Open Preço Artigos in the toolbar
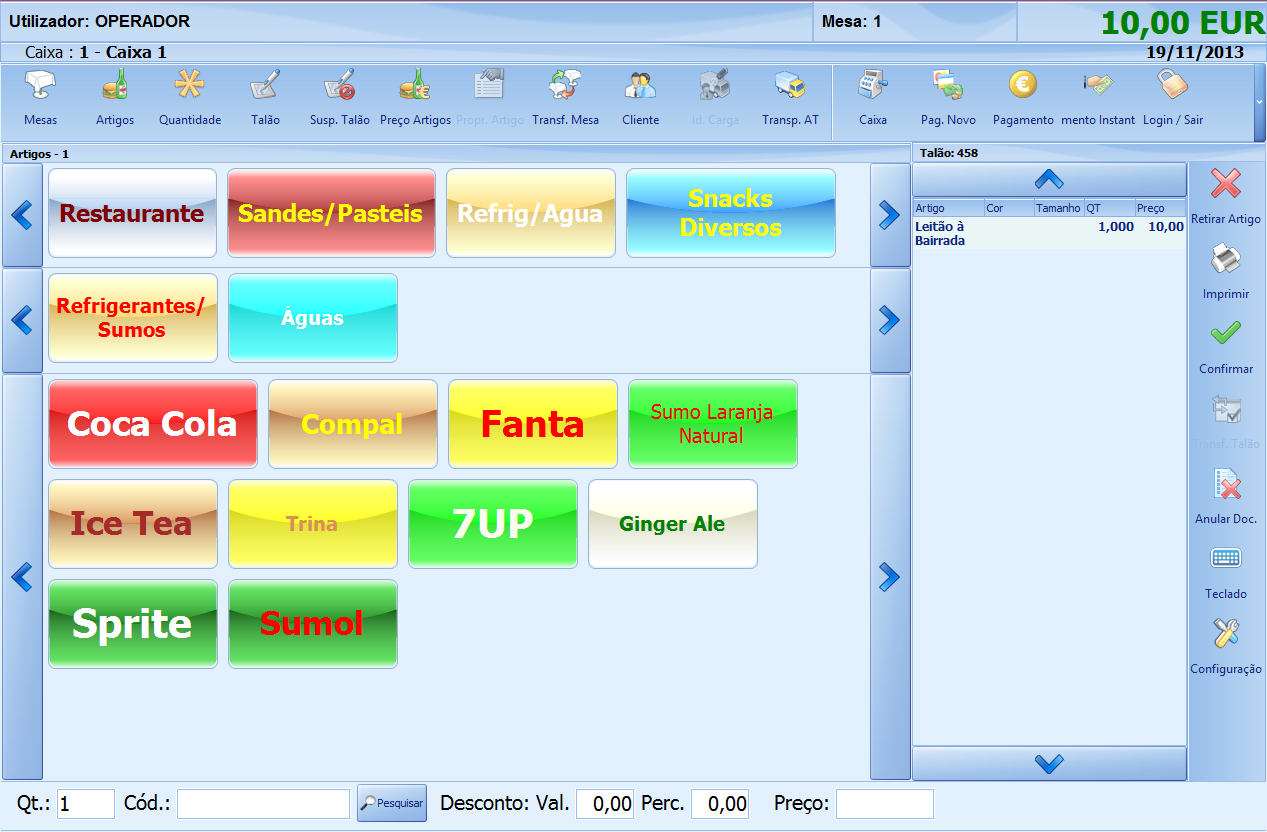This screenshot has width=1267, height=832. 415,97
